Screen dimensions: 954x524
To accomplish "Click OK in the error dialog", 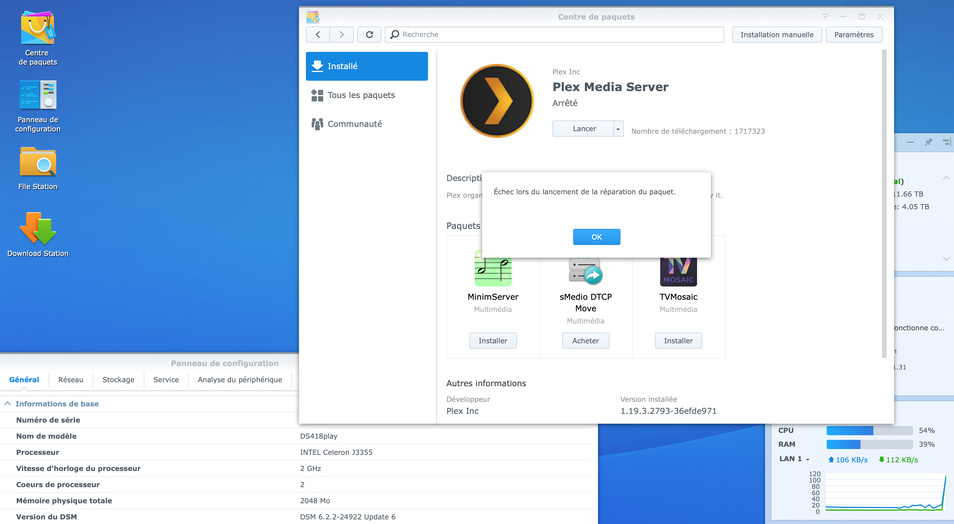I will (x=596, y=237).
